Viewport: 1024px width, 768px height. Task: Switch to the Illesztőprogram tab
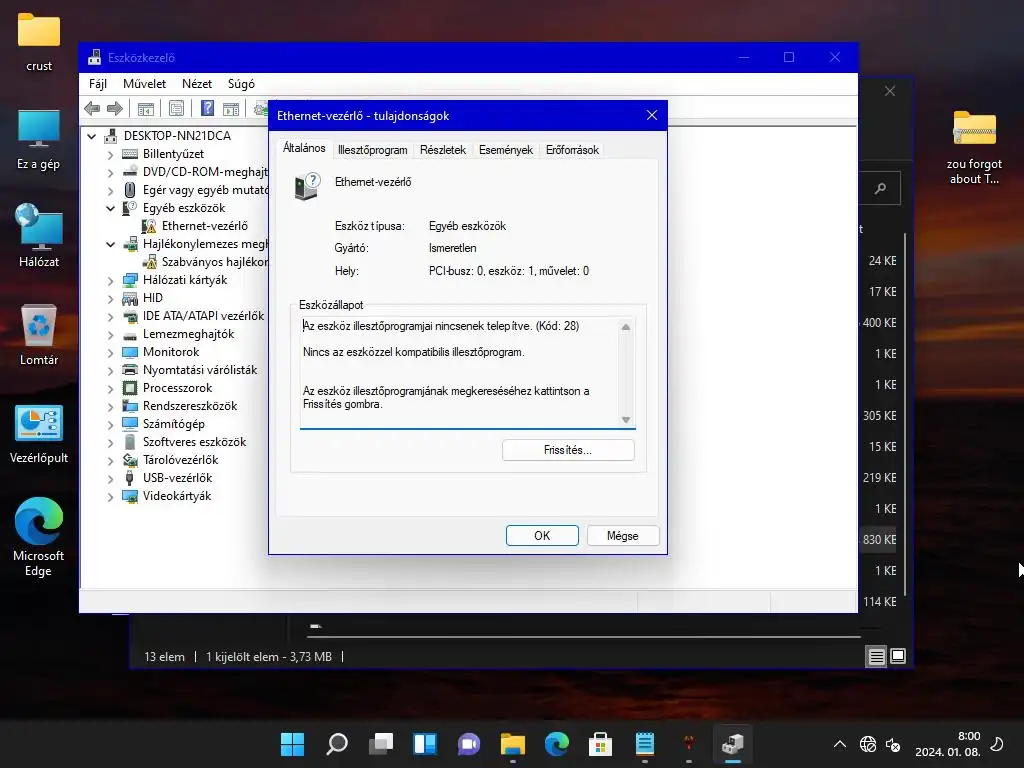coord(372,150)
